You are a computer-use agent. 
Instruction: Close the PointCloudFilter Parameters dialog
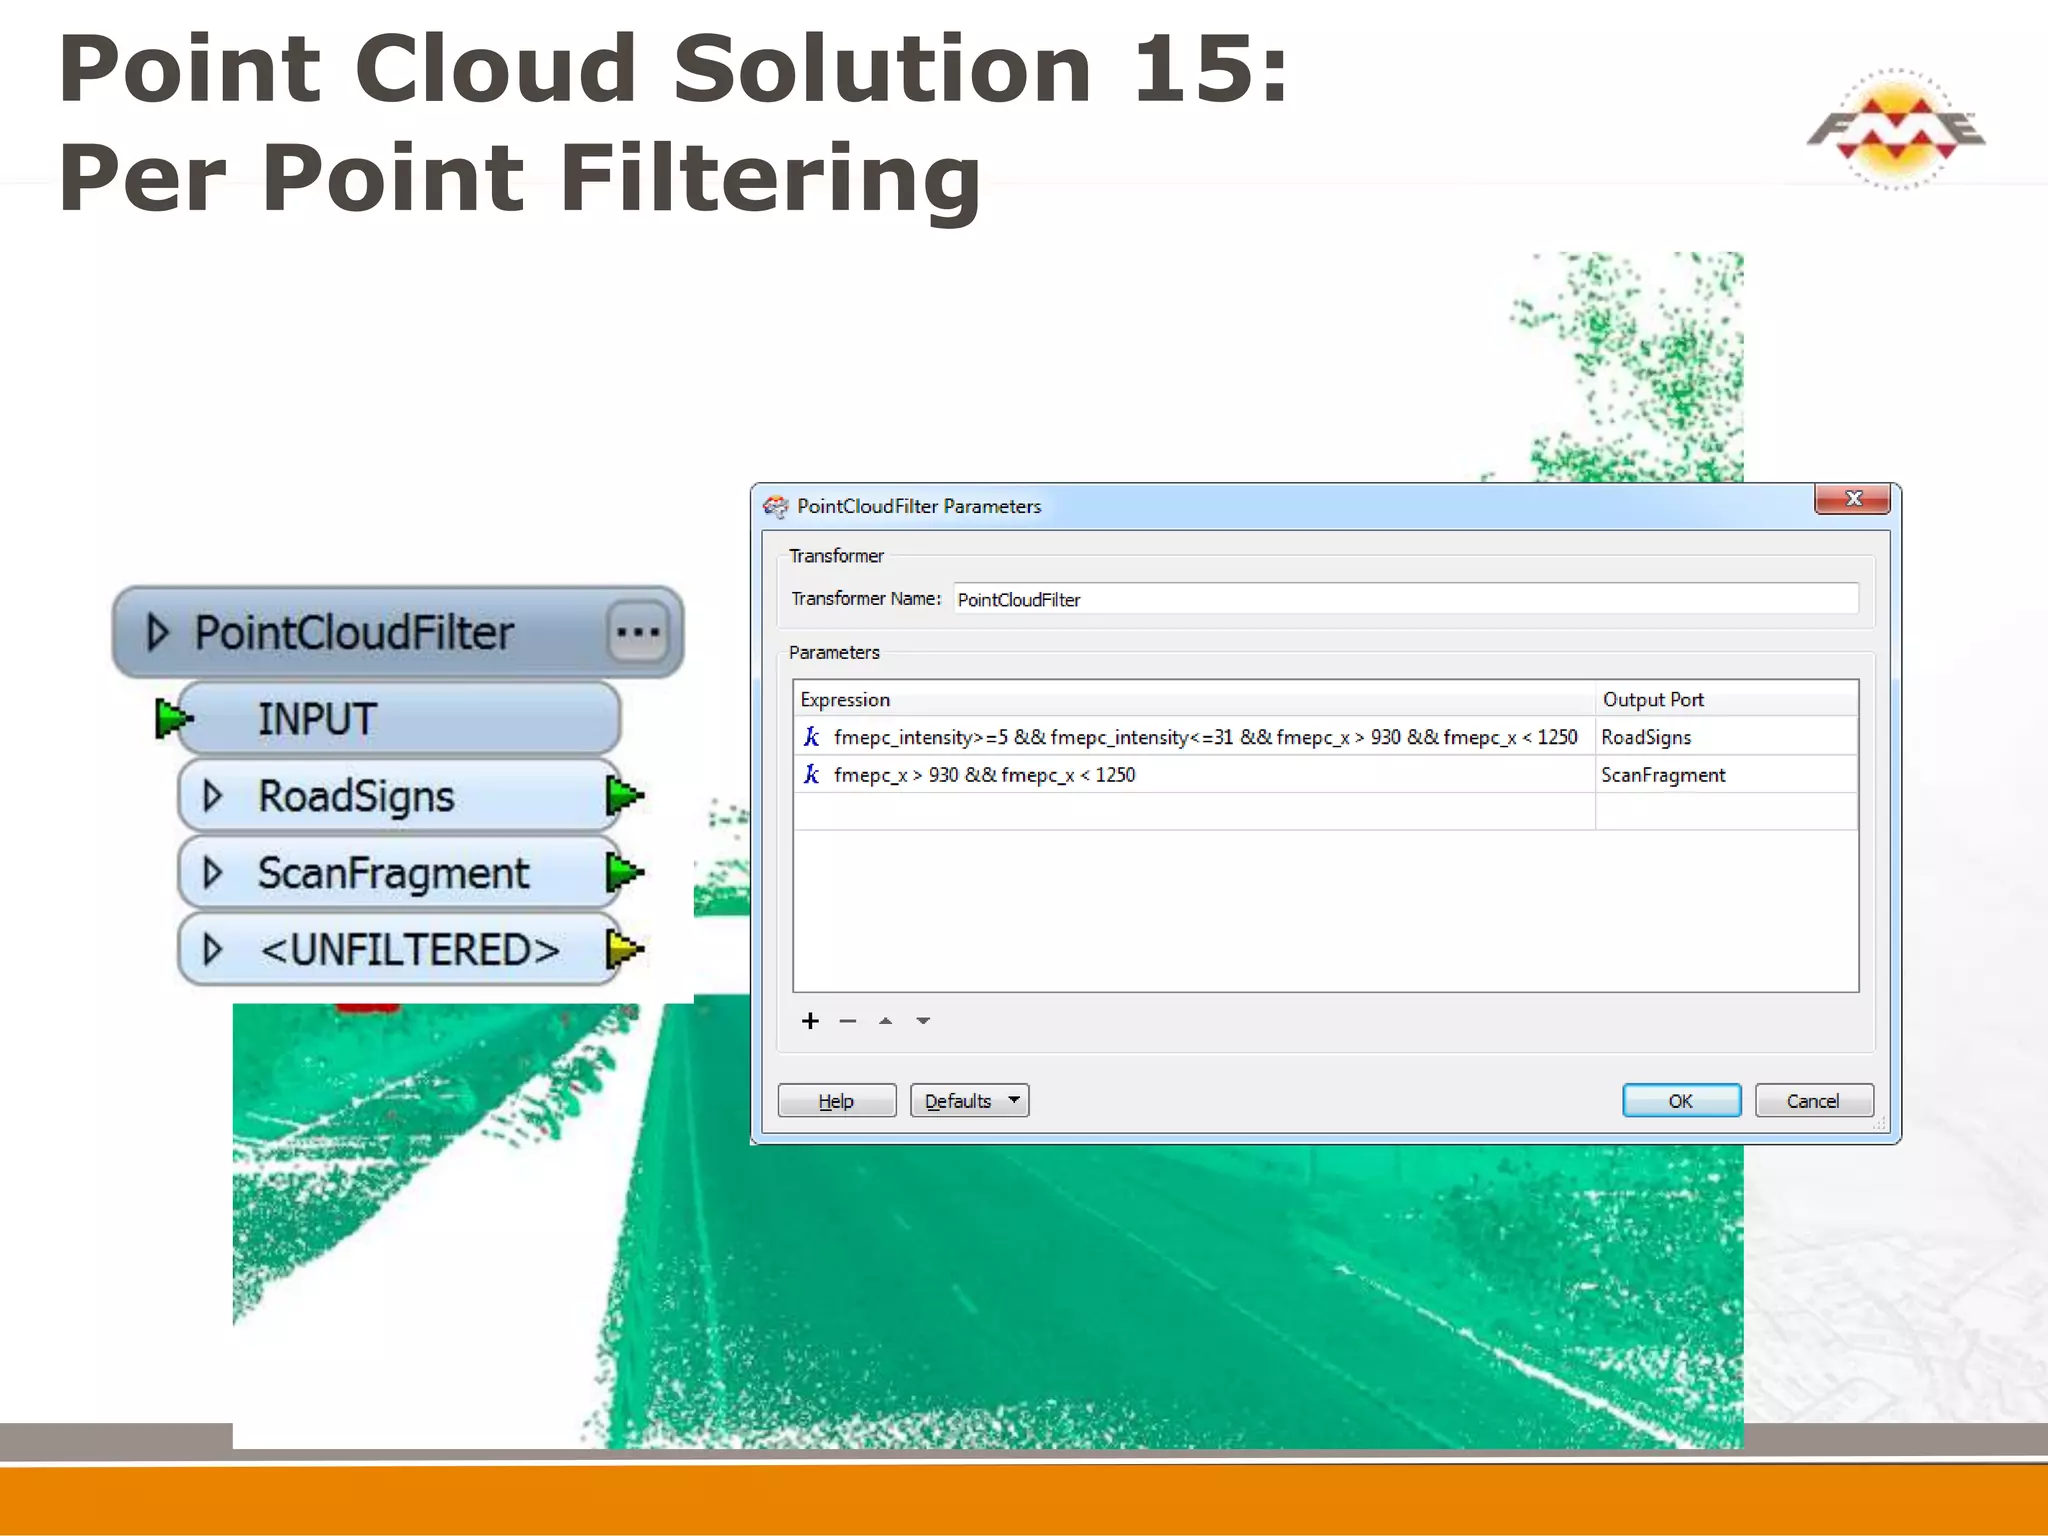(x=1852, y=498)
